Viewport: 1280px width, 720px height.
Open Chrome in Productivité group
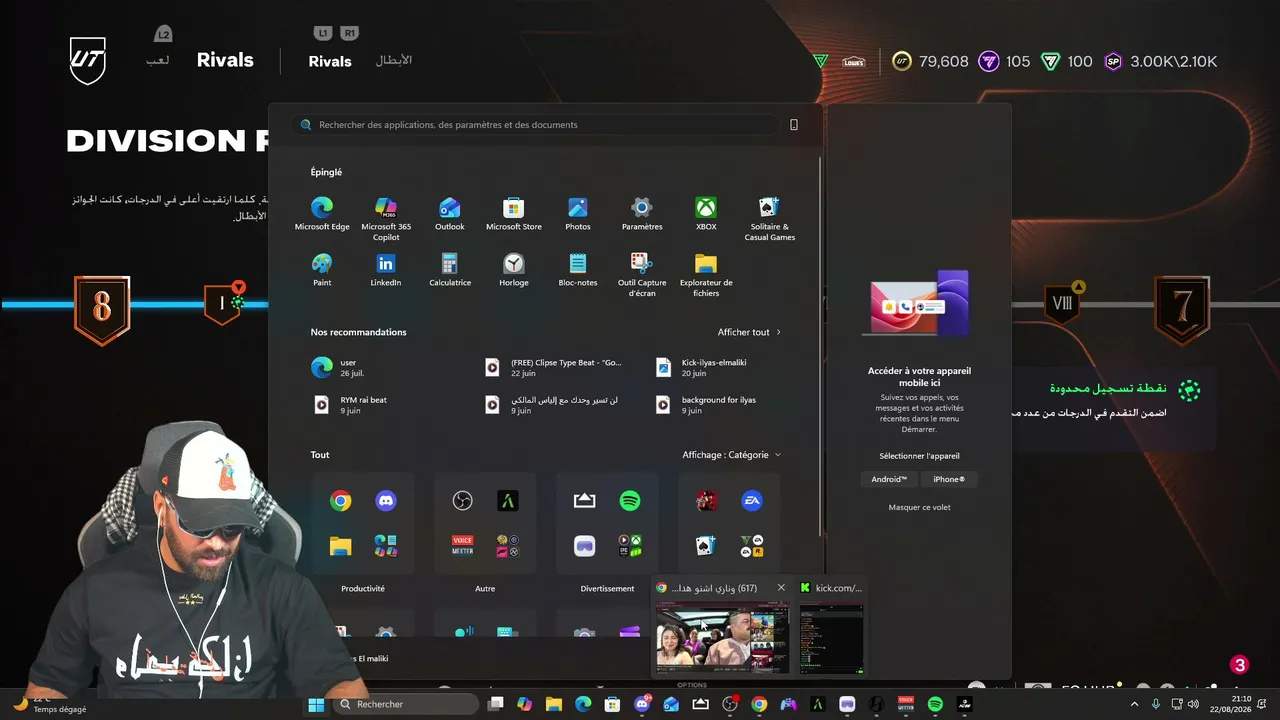[x=341, y=501]
